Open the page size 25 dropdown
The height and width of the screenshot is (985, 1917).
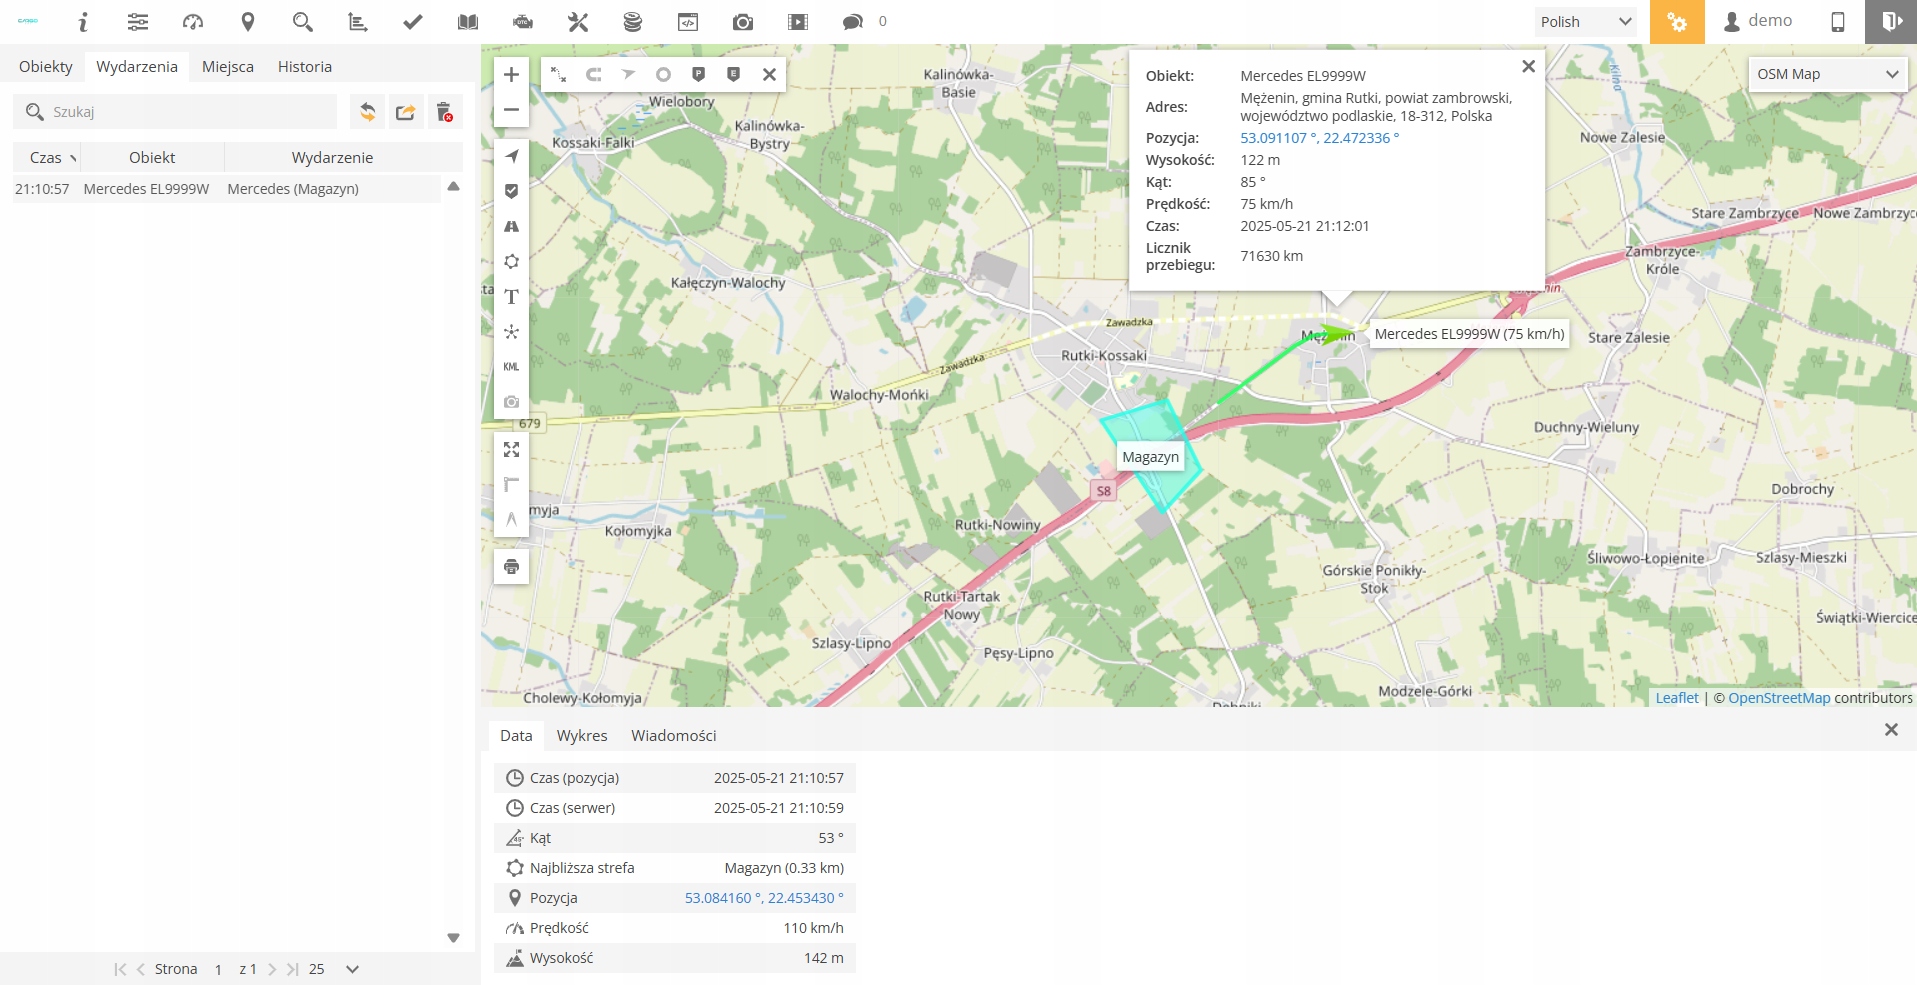pos(351,969)
